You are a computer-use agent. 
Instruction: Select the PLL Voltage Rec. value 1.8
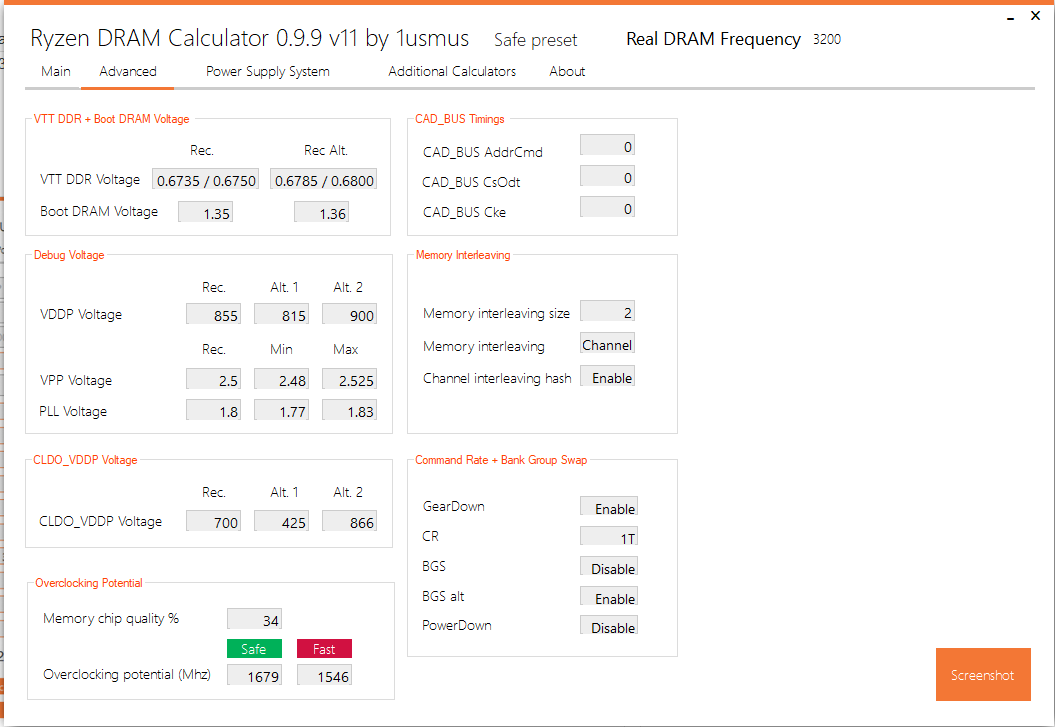[x=214, y=411]
